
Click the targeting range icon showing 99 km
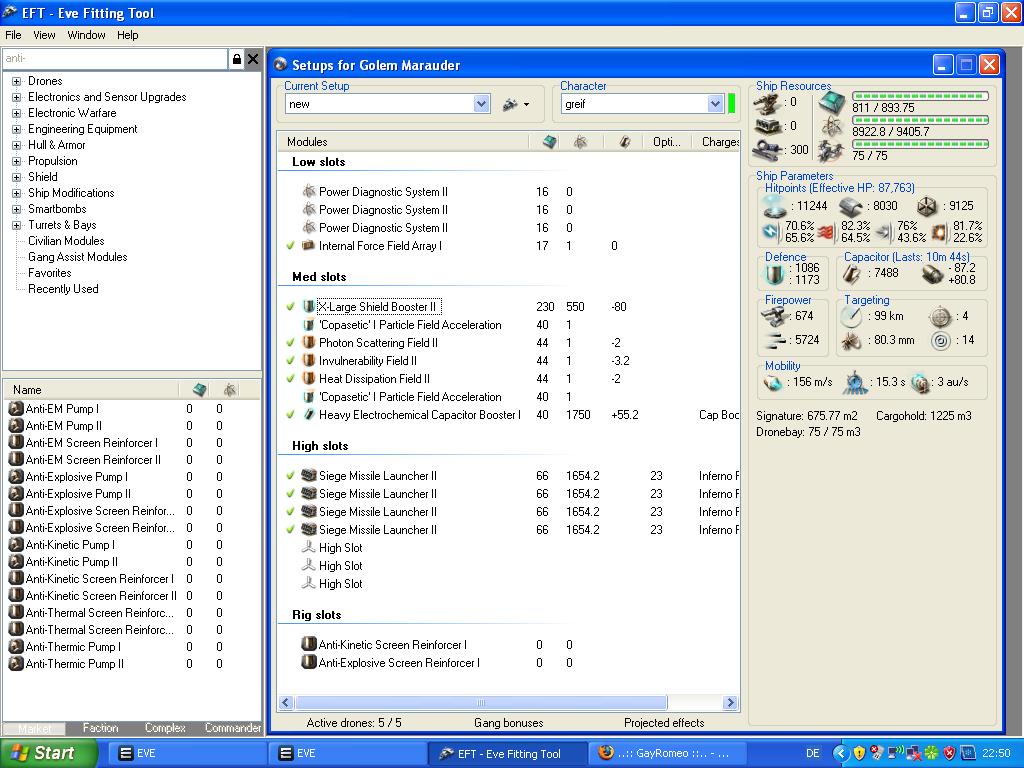852,317
